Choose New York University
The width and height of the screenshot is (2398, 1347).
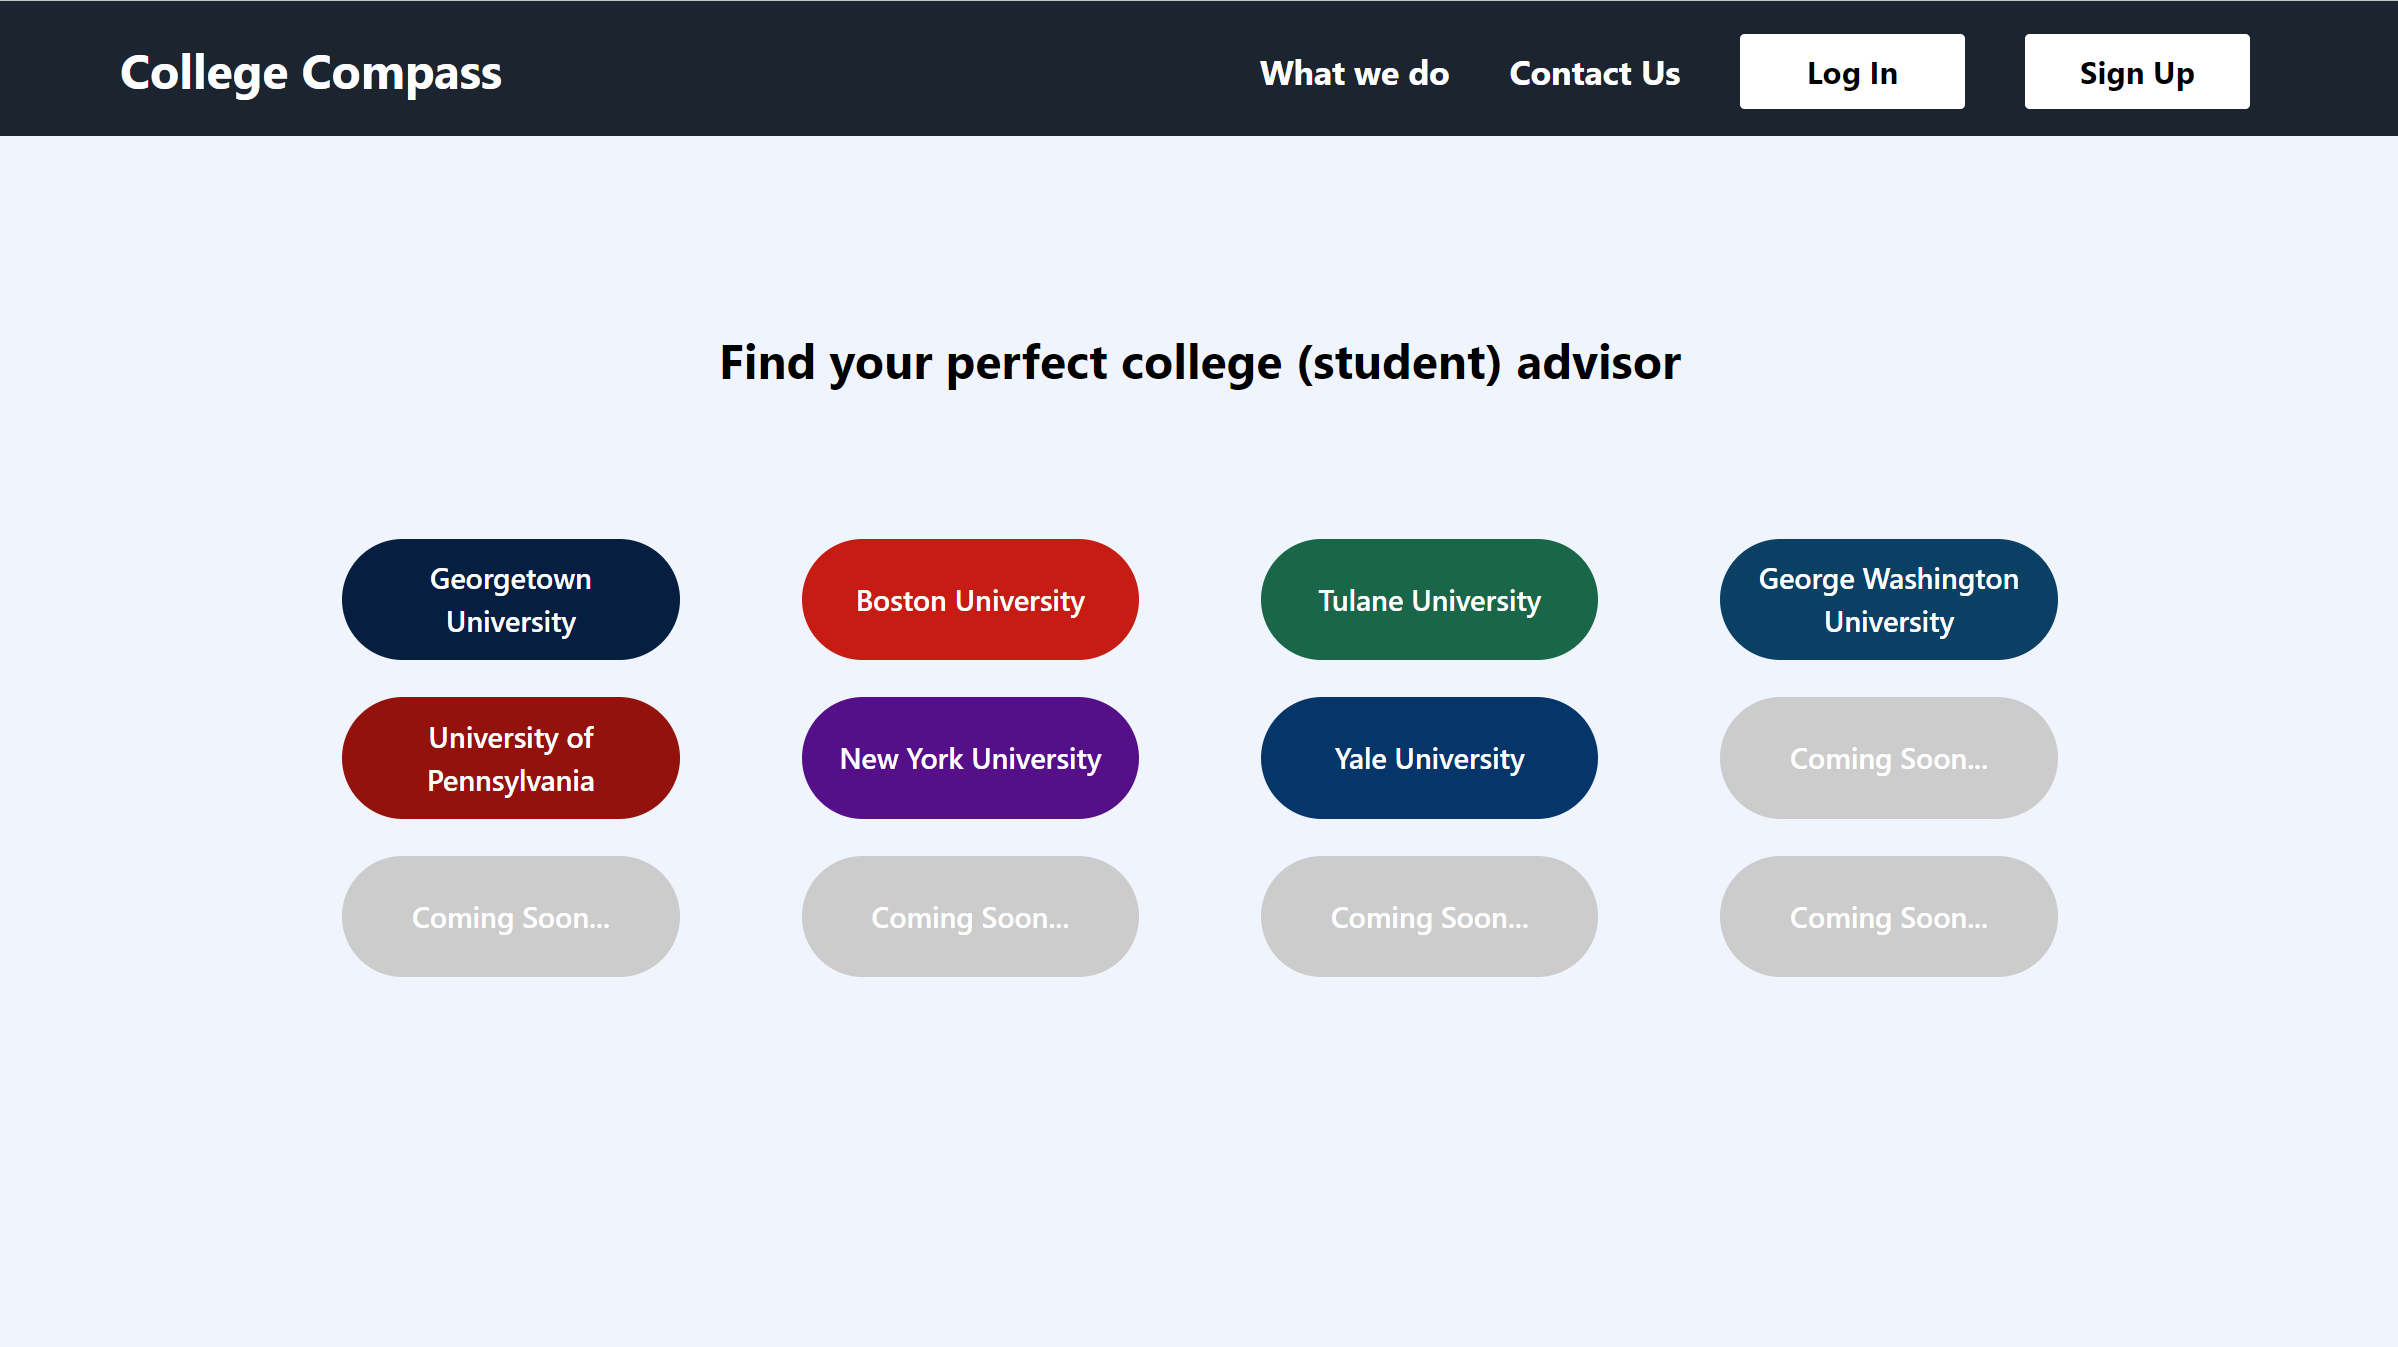coord(970,758)
